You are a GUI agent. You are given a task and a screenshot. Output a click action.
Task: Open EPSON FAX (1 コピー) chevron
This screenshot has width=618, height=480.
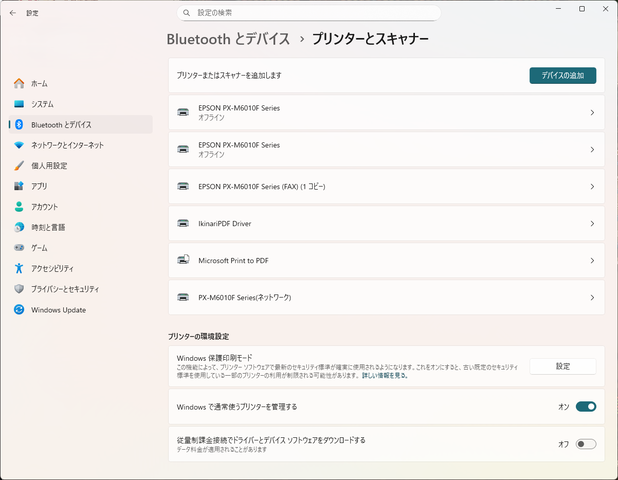(592, 187)
